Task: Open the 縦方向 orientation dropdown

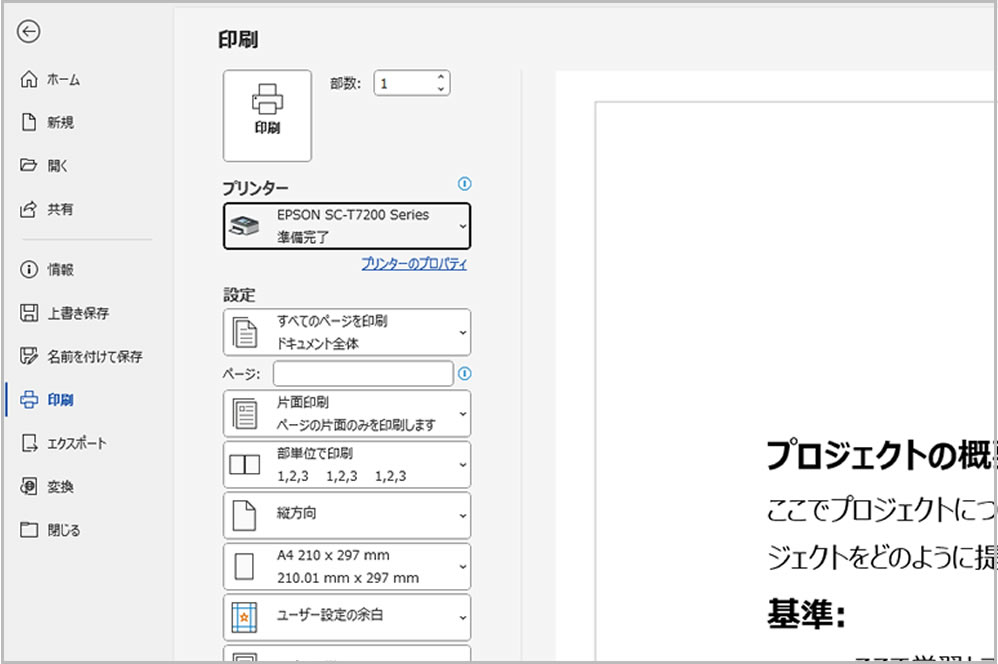Action: [x=347, y=515]
